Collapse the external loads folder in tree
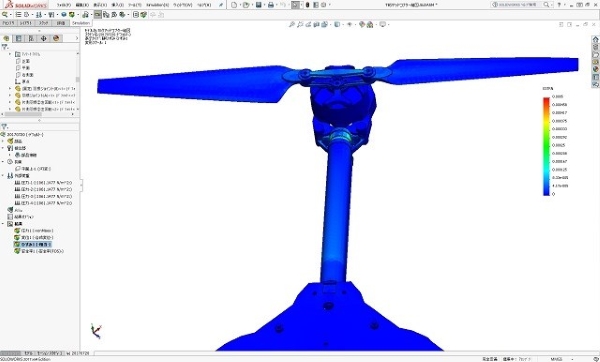600x362 pixels. click(x=3, y=175)
